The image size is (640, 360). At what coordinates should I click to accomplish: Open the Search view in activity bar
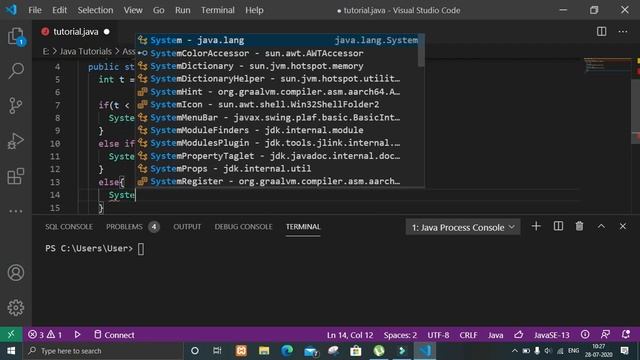point(16,71)
